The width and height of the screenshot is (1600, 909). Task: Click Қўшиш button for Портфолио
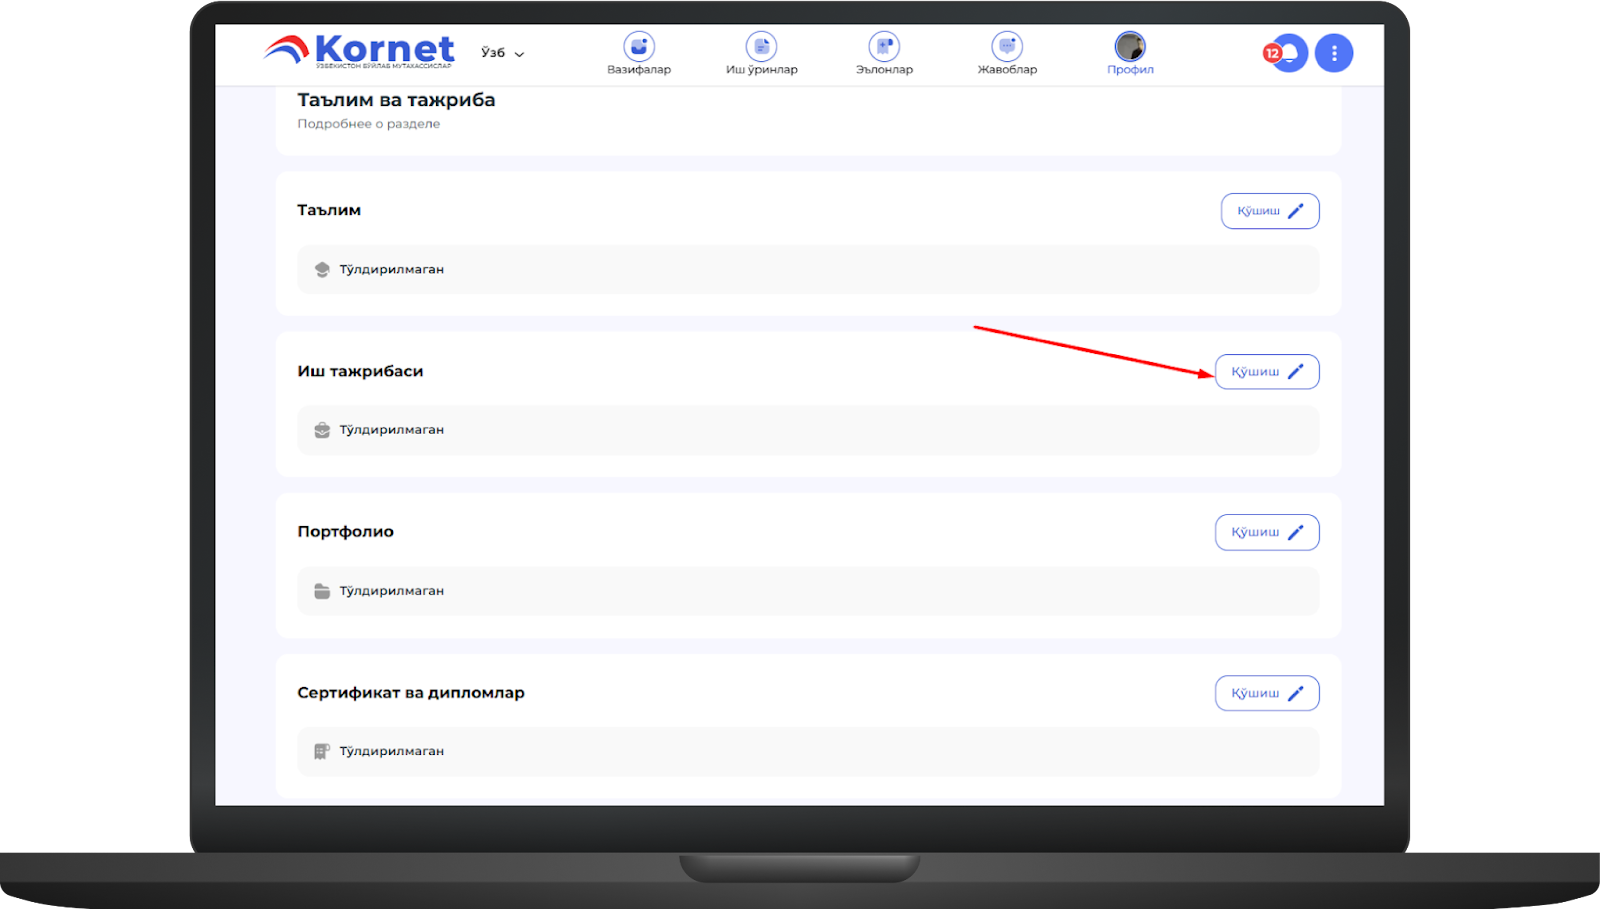point(1266,532)
